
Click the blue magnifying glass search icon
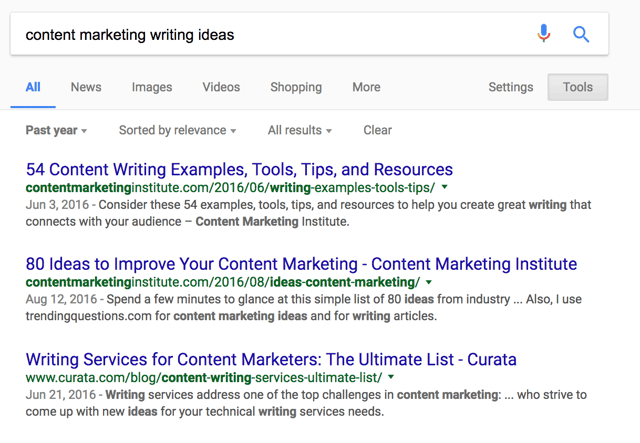click(x=581, y=34)
